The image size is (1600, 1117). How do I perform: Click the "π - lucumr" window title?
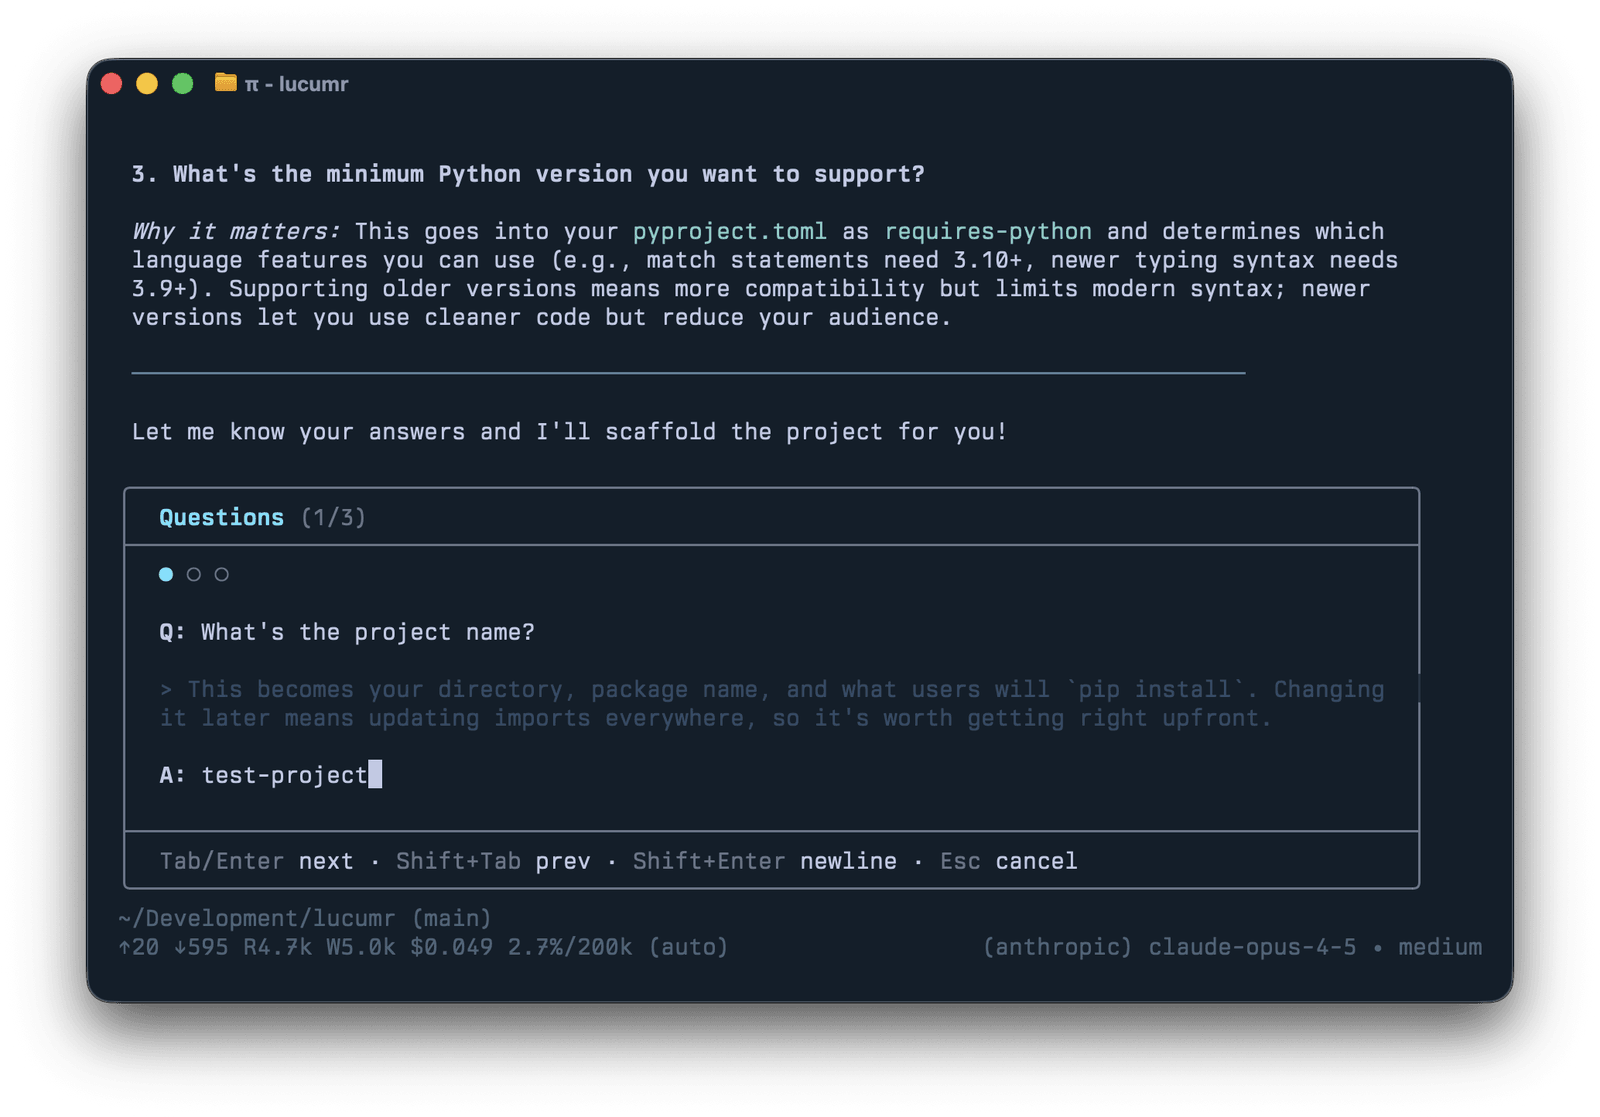pyautogui.click(x=297, y=84)
